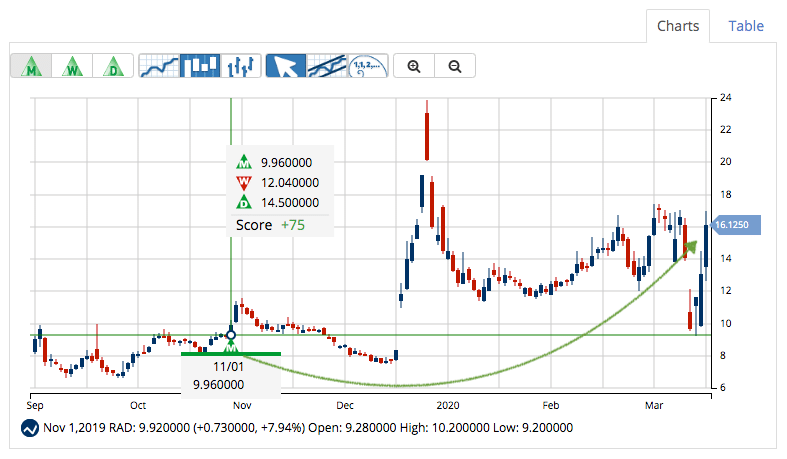Click the Mar month axis label
Image resolution: width=787 pixels, height=459 pixels.
click(x=654, y=405)
